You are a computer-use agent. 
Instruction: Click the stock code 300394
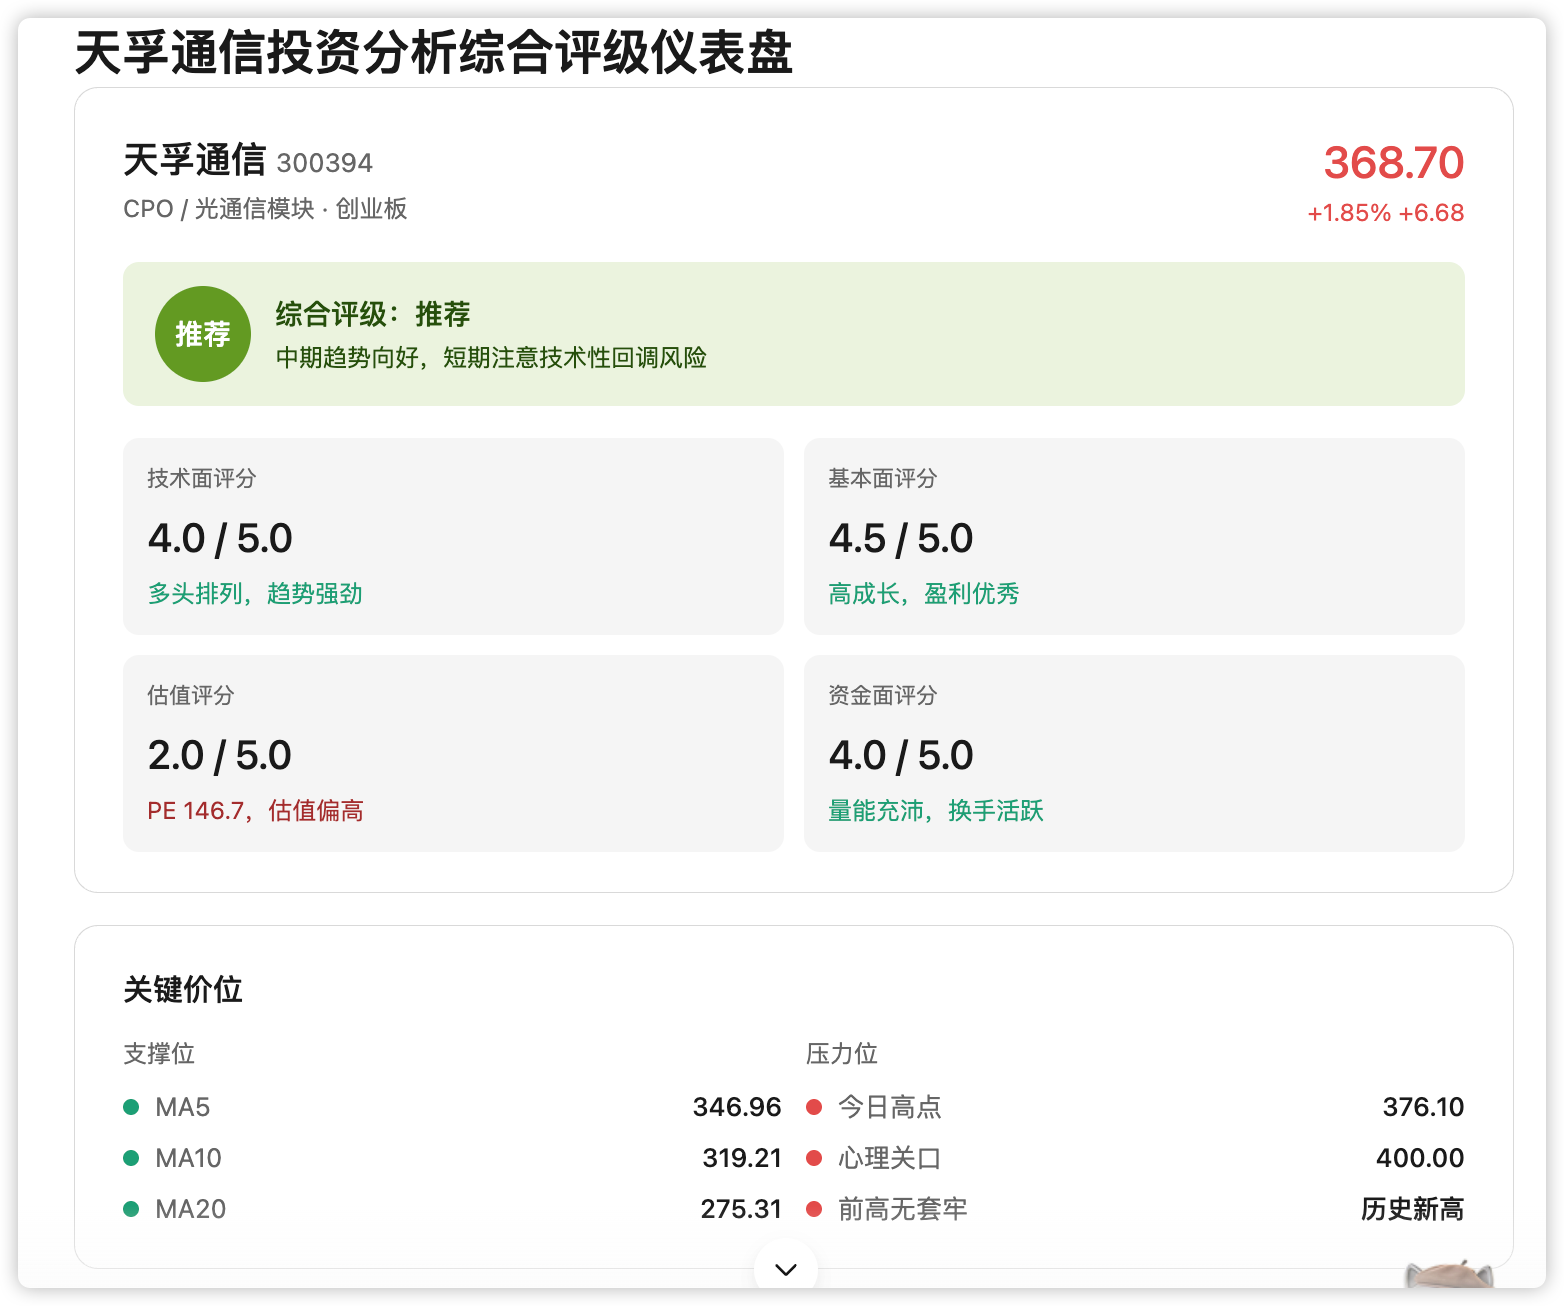pyautogui.click(x=324, y=163)
